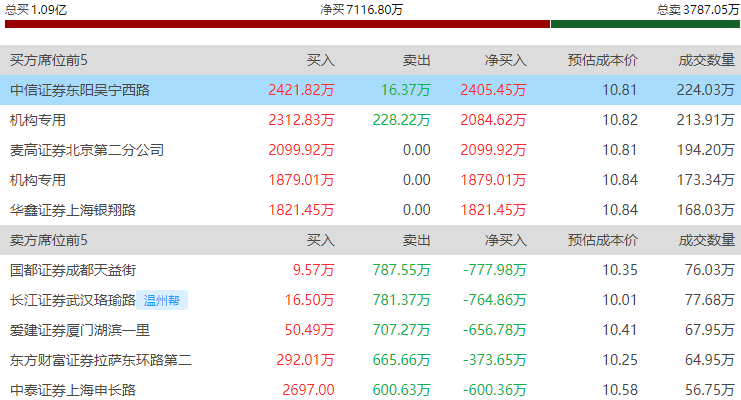Image resolution: width=741 pixels, height=400 pixels.
Task: Click net buy value 2084.62万
Action: tap(493, 120)
